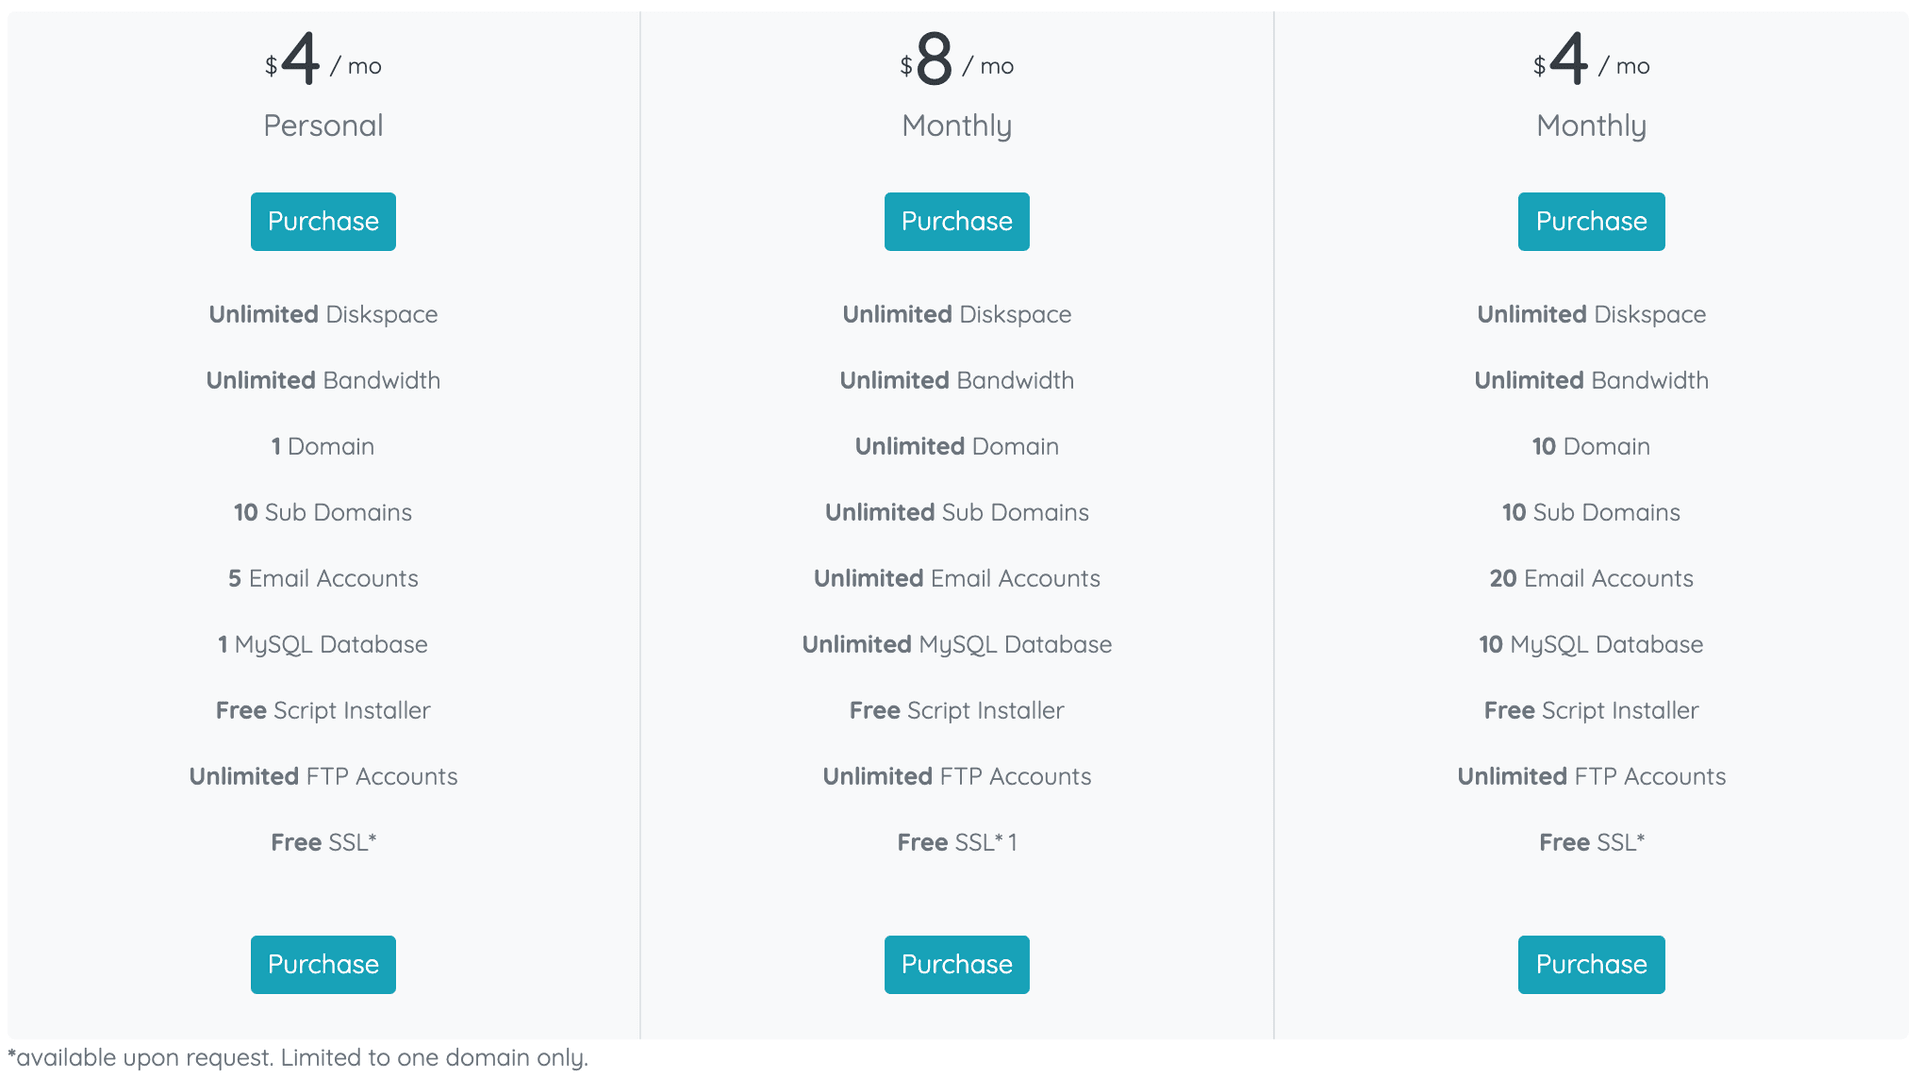Screen dimensions: 1920x1079
Task: Click bottom Purchase button in middle Monthly column
Action: pos(956,964)
